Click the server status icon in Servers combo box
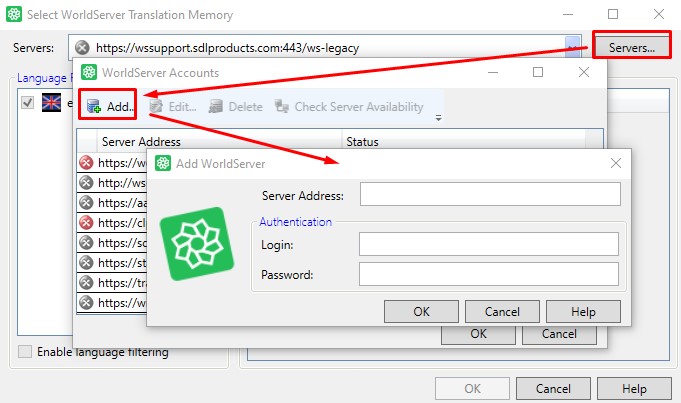This screenshot has width=681, height=403. click(x=83, y=47)
